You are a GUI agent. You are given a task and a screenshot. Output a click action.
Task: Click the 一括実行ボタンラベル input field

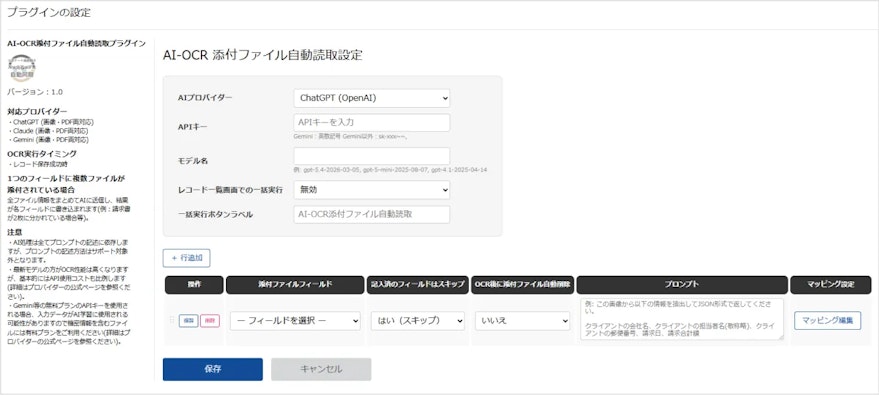coord(372,215)
